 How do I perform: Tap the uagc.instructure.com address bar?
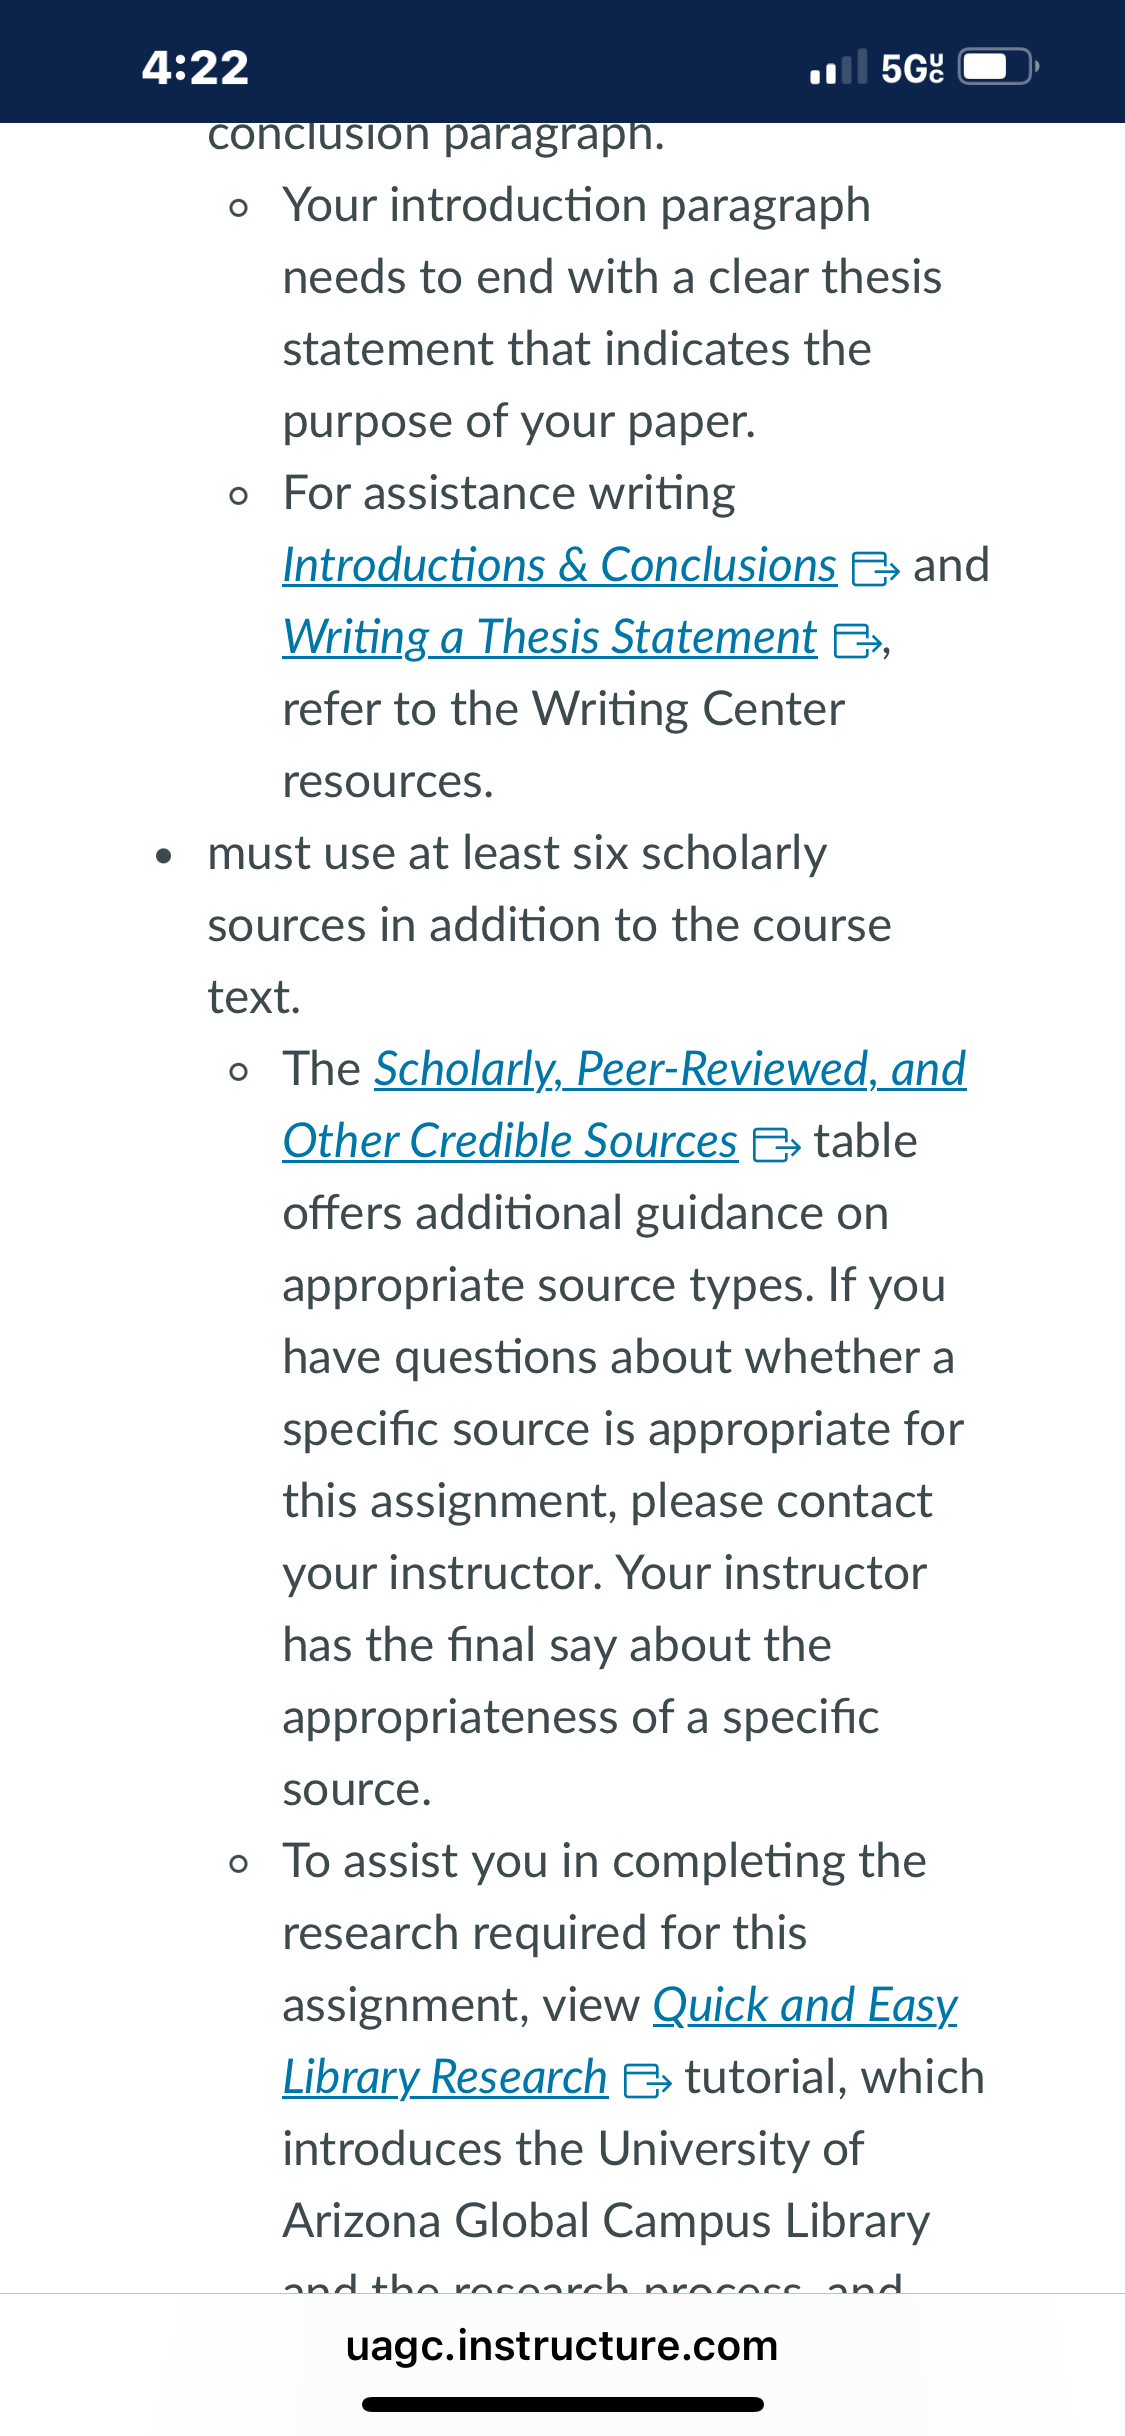tap(562, 2346)
